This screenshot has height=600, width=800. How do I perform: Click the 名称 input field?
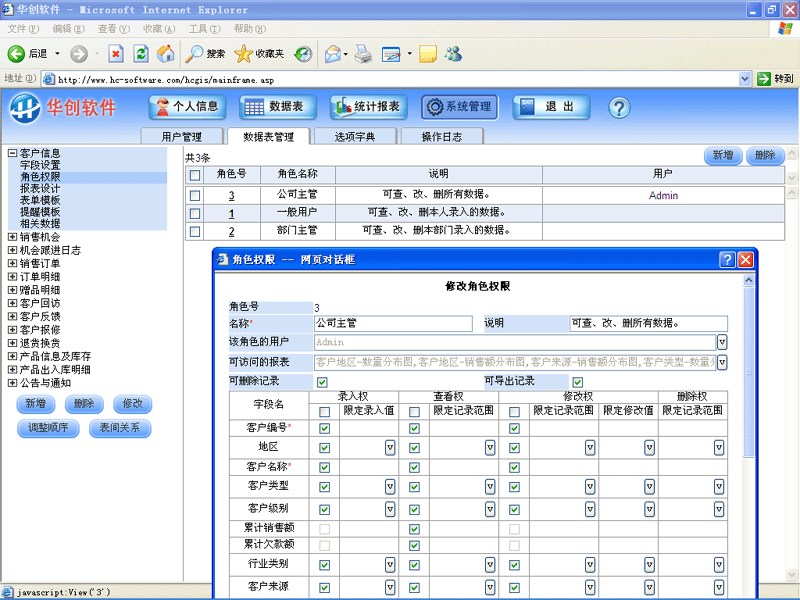coord(392,324)
